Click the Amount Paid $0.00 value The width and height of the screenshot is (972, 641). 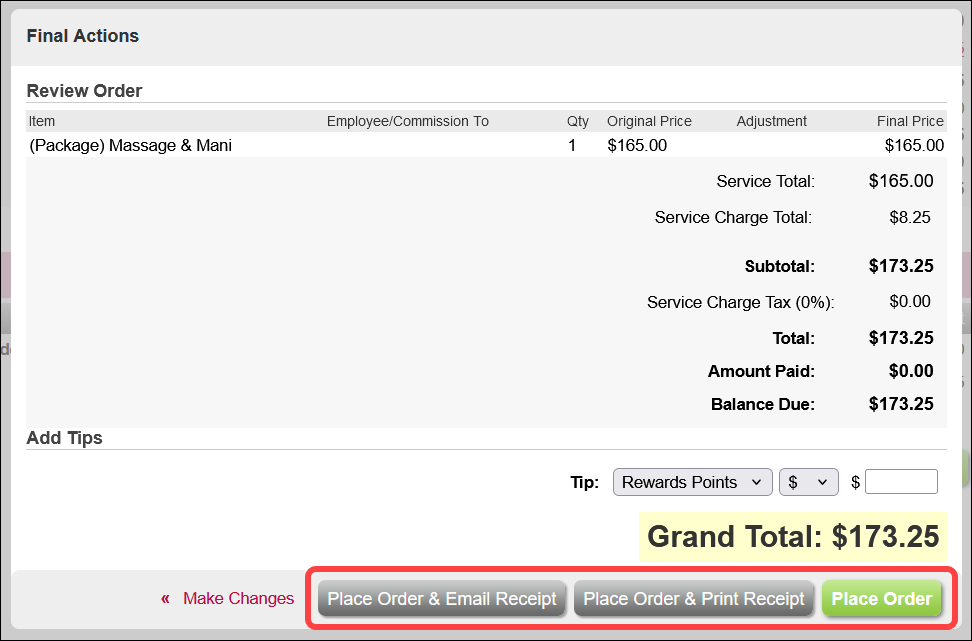(911, 371)
